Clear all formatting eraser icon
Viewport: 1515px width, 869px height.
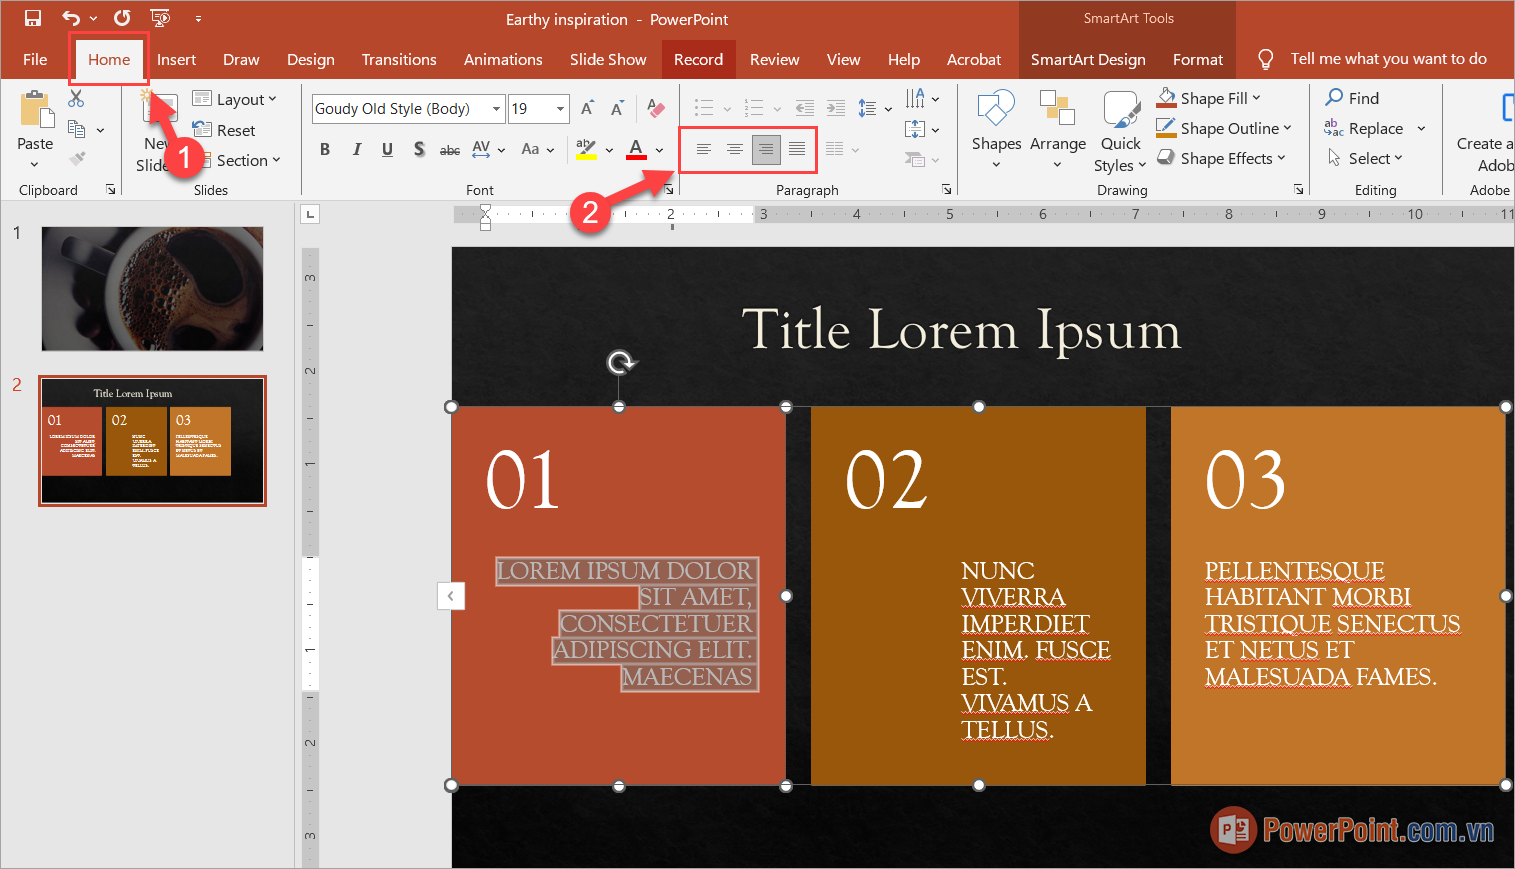point(656,108)
